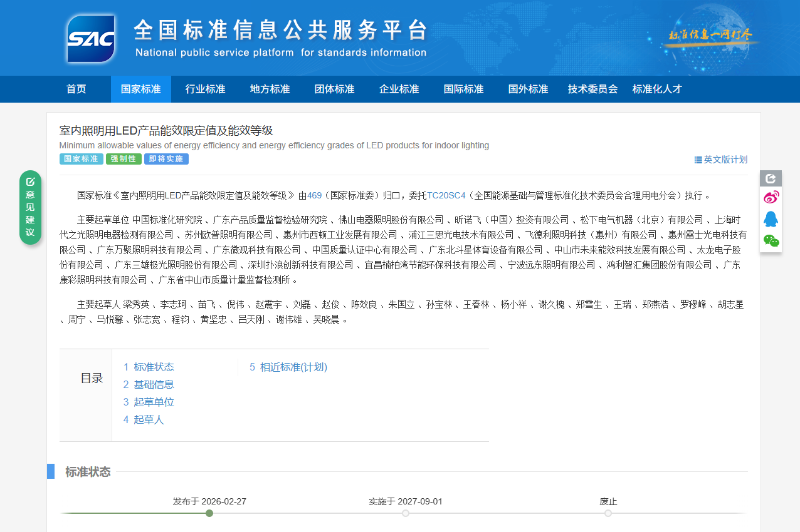800x532 pixels.
Task: Click the SAC logo icon
Action: (x=91, y=39)
